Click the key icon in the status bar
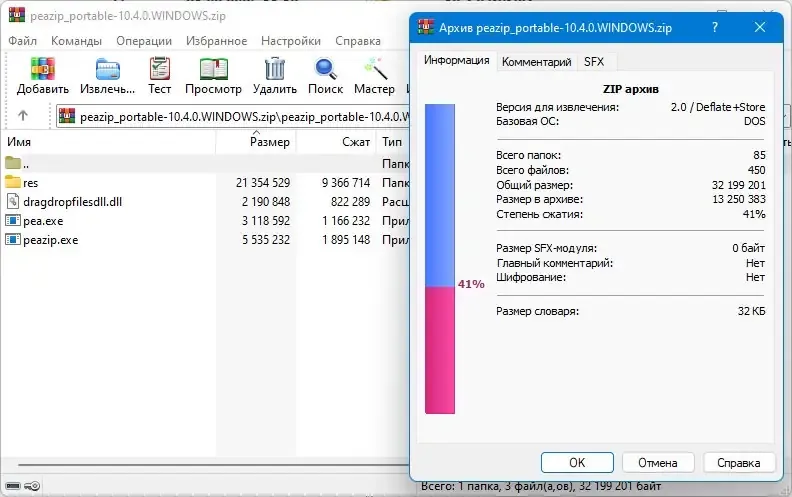The image size is (792, 497). [32, 486]
